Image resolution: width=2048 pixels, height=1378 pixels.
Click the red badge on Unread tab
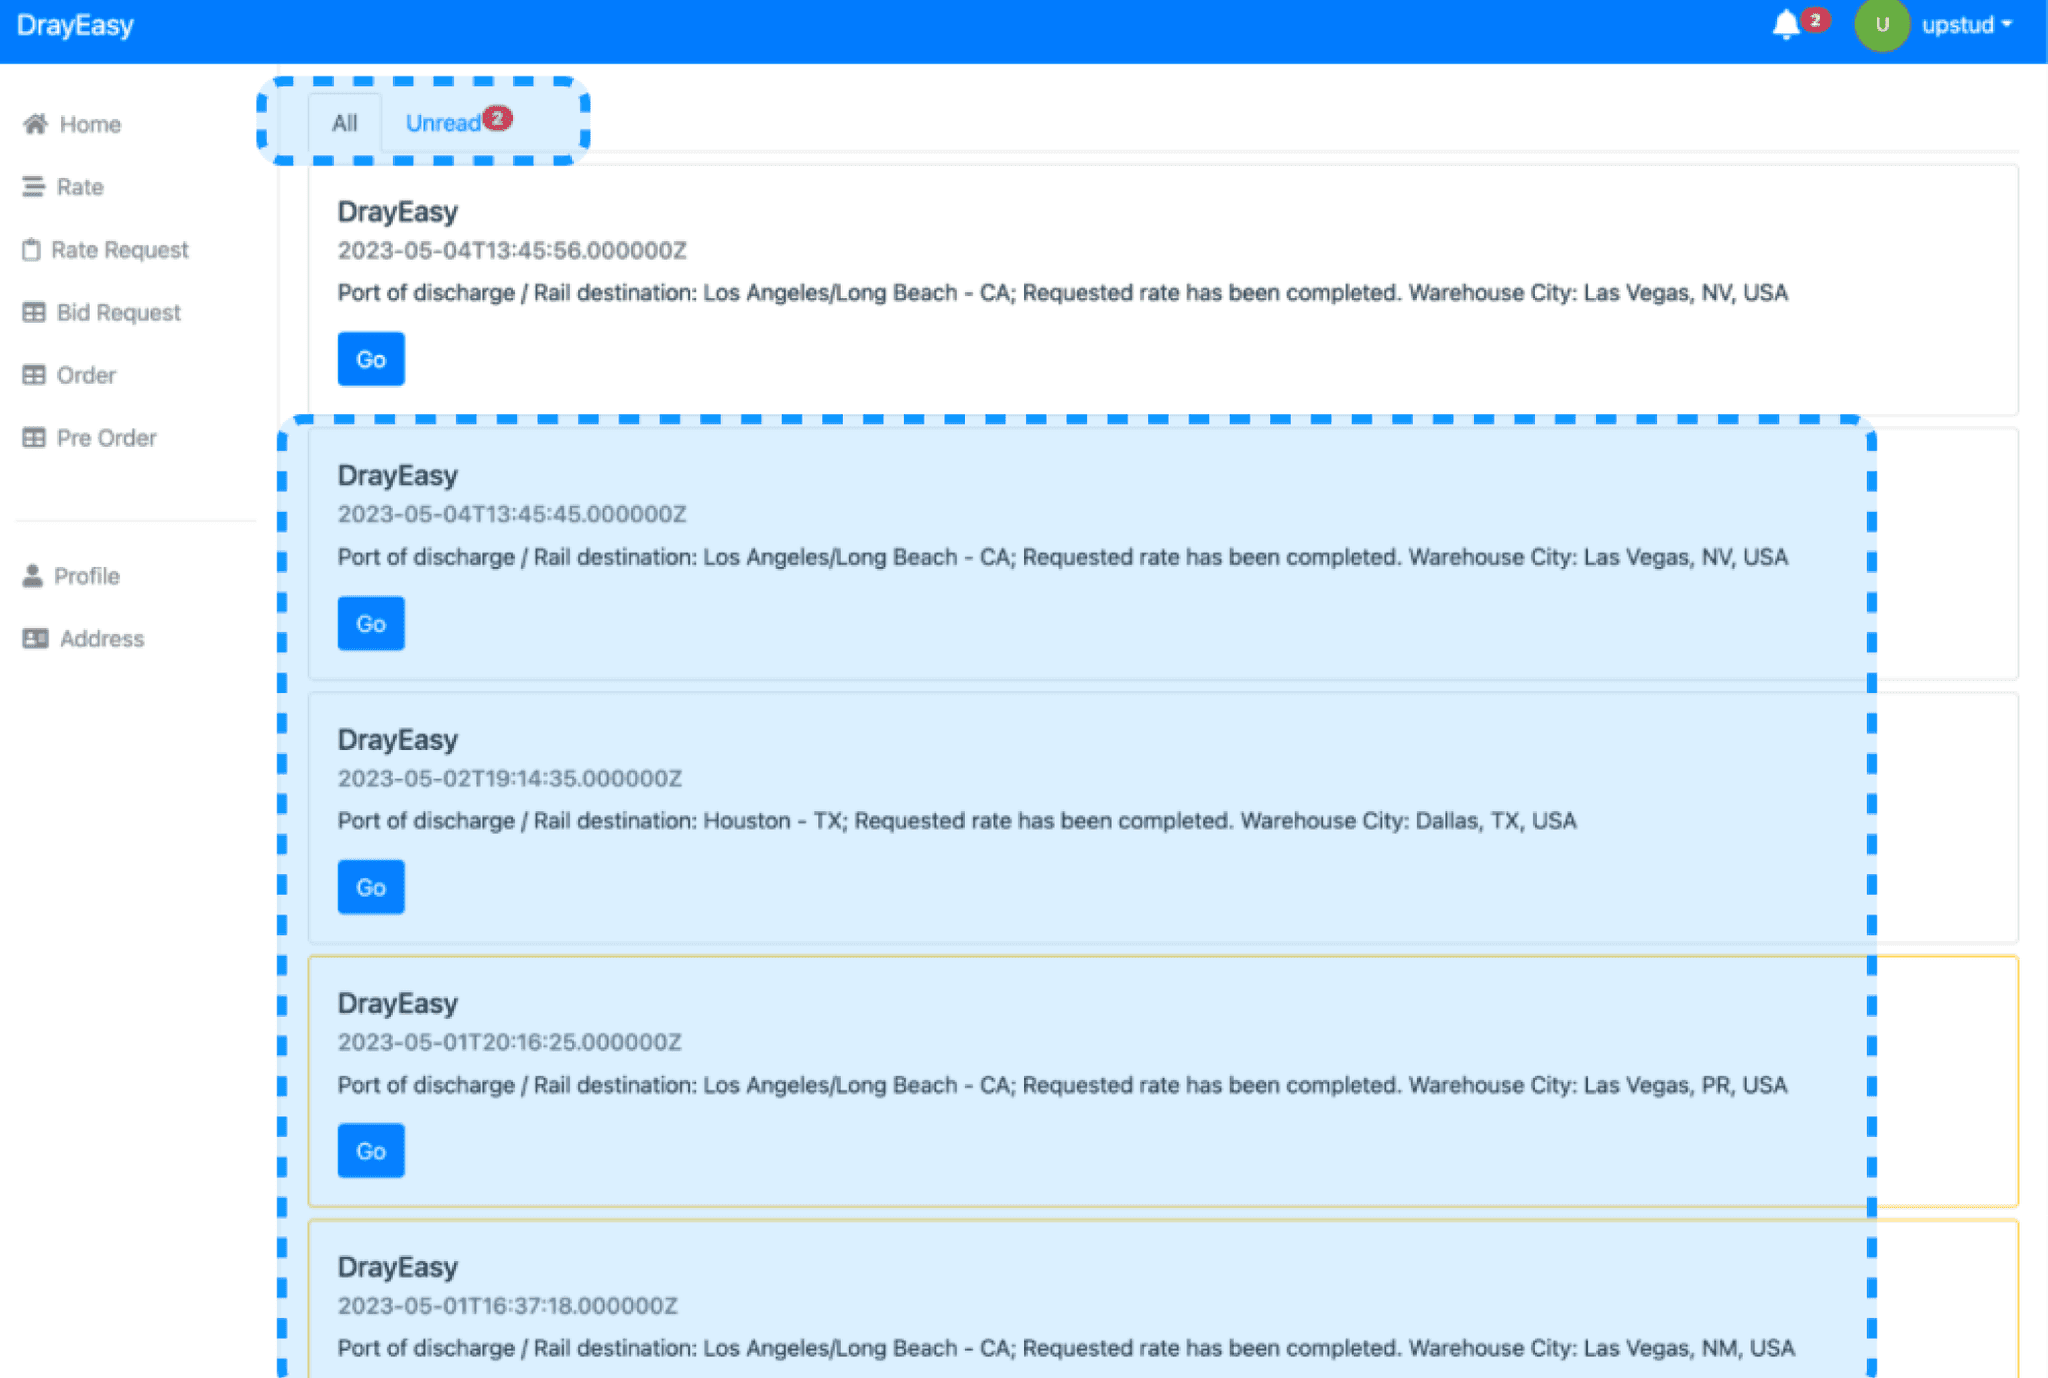pos(497,118)
